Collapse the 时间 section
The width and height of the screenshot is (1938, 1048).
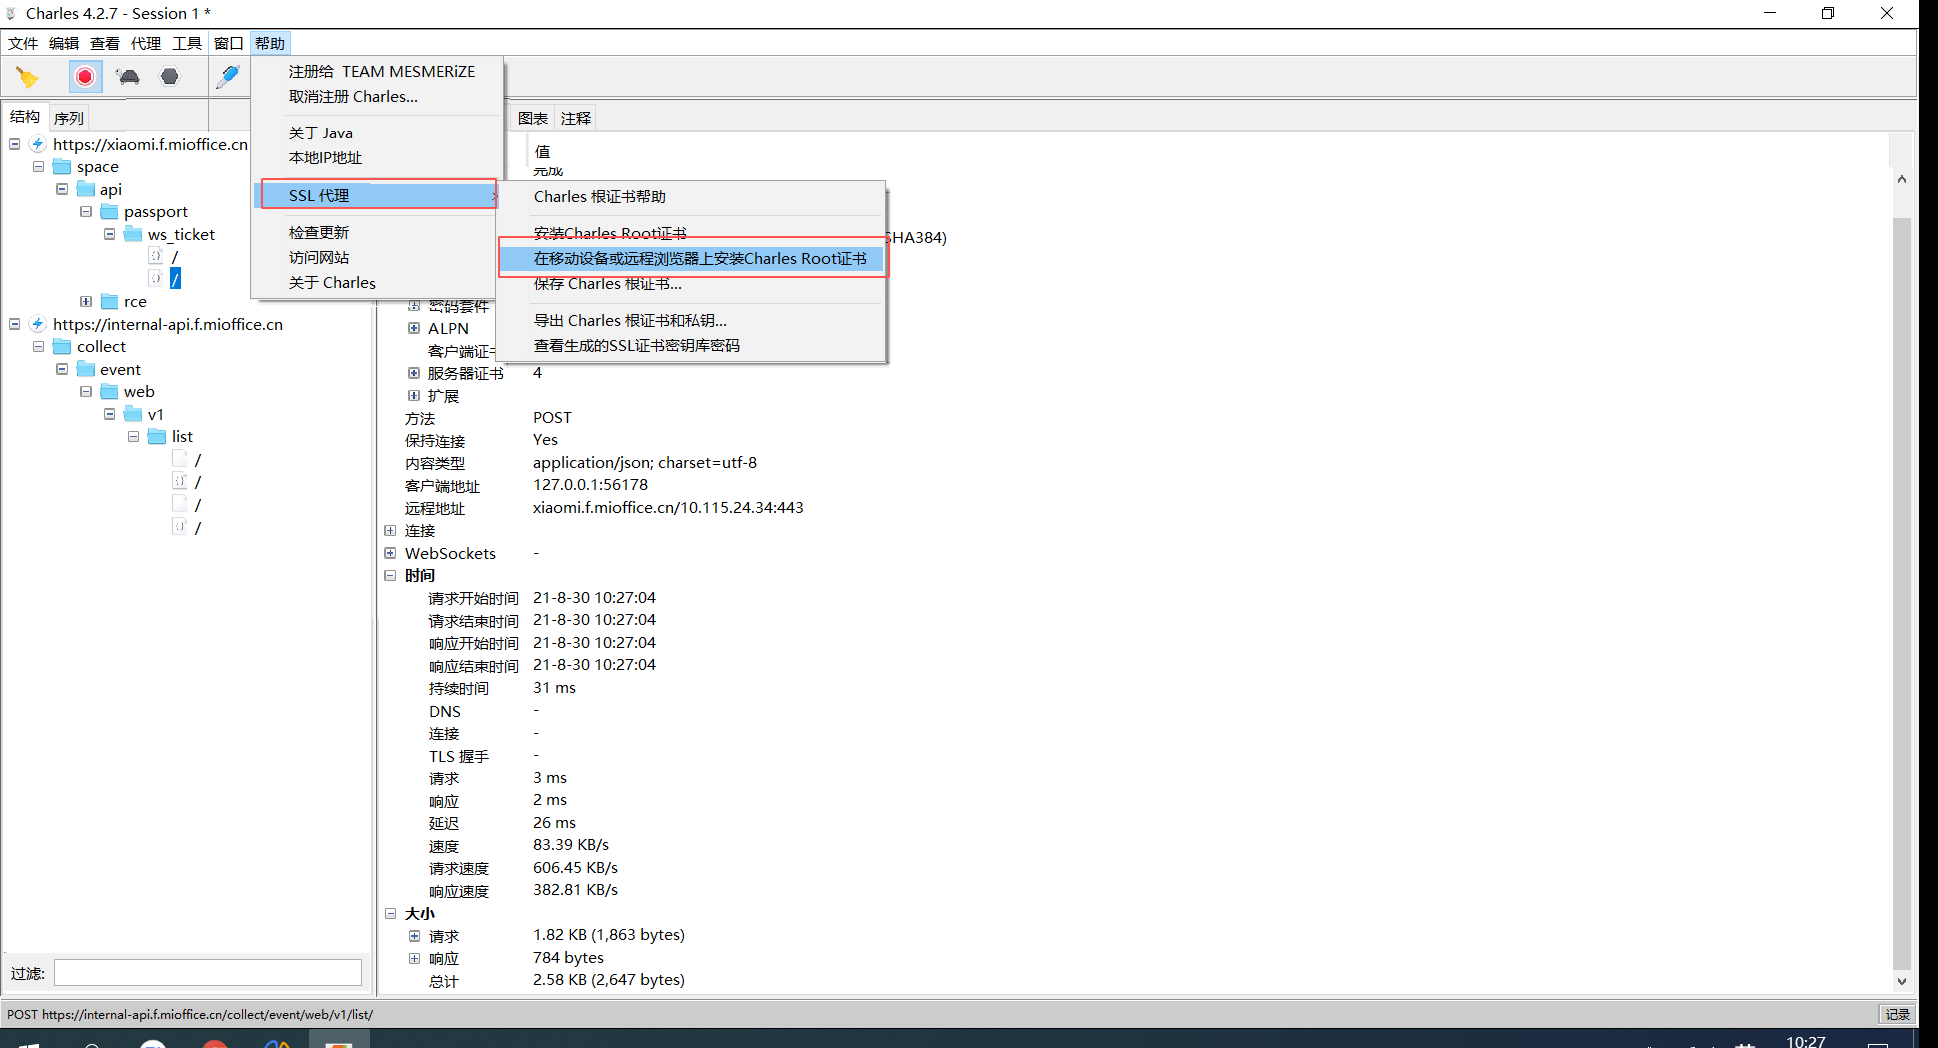pos(390,575)
